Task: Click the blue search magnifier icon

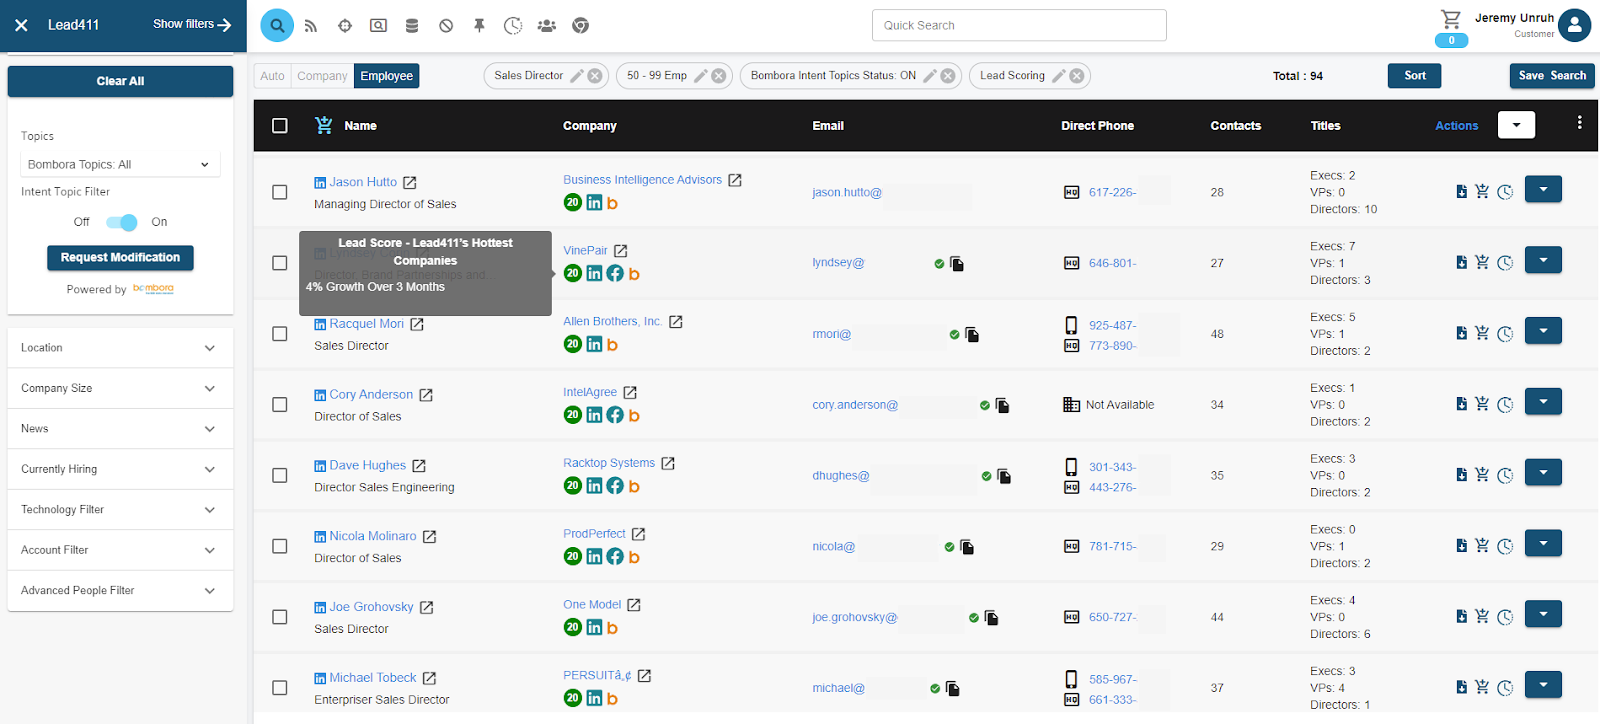Action: click(x=277, y=25)
